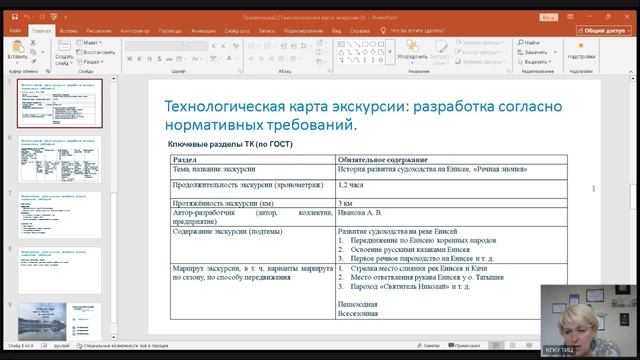Expand the shapes gallery more arrow
The width and height of the screenshot is (640, 360).
(390, 52)
